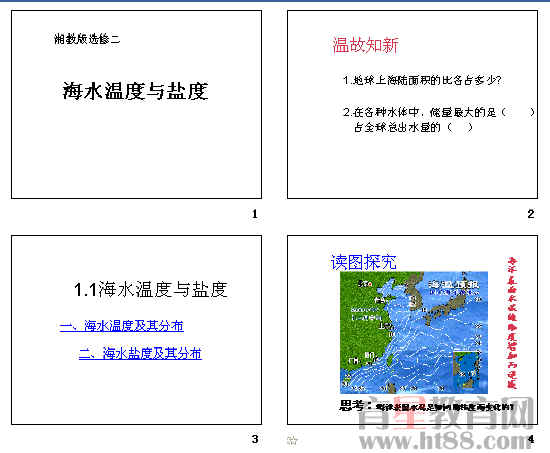The height and width of the screenshot is (453, 550).
Task: Click slide number 2 label
Action: [531, 214]
